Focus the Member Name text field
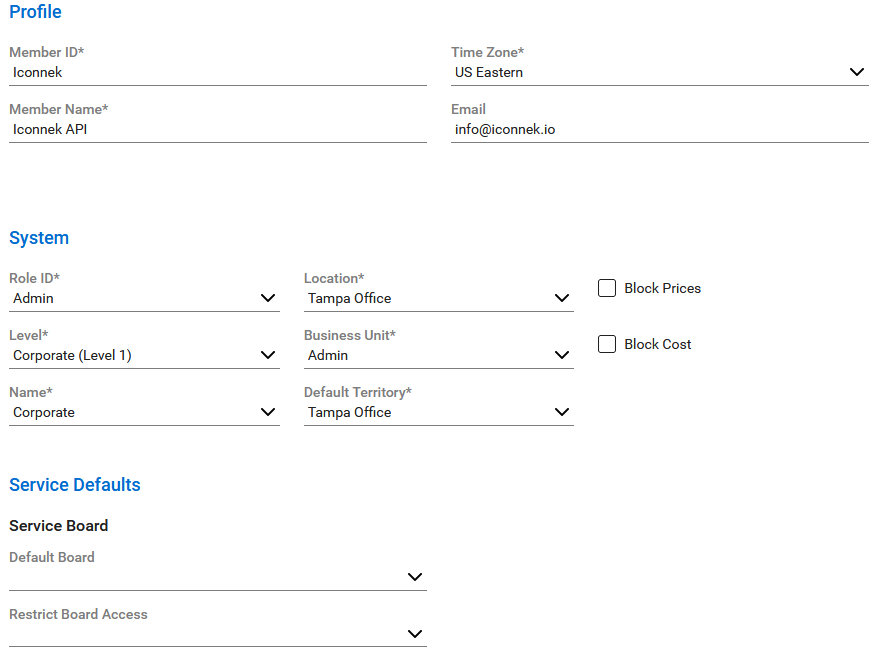Screen dimensions: 884x672 pos(217,129)
